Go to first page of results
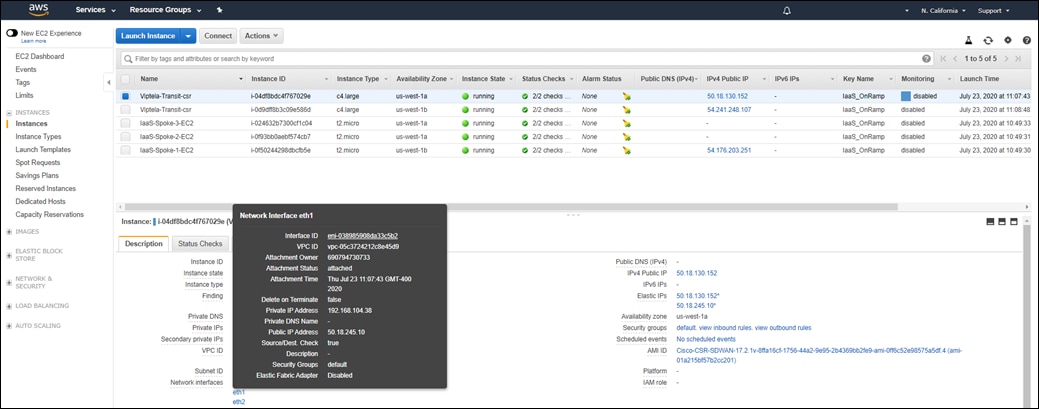Viewport: 1039px width, 409px height. 944,59
